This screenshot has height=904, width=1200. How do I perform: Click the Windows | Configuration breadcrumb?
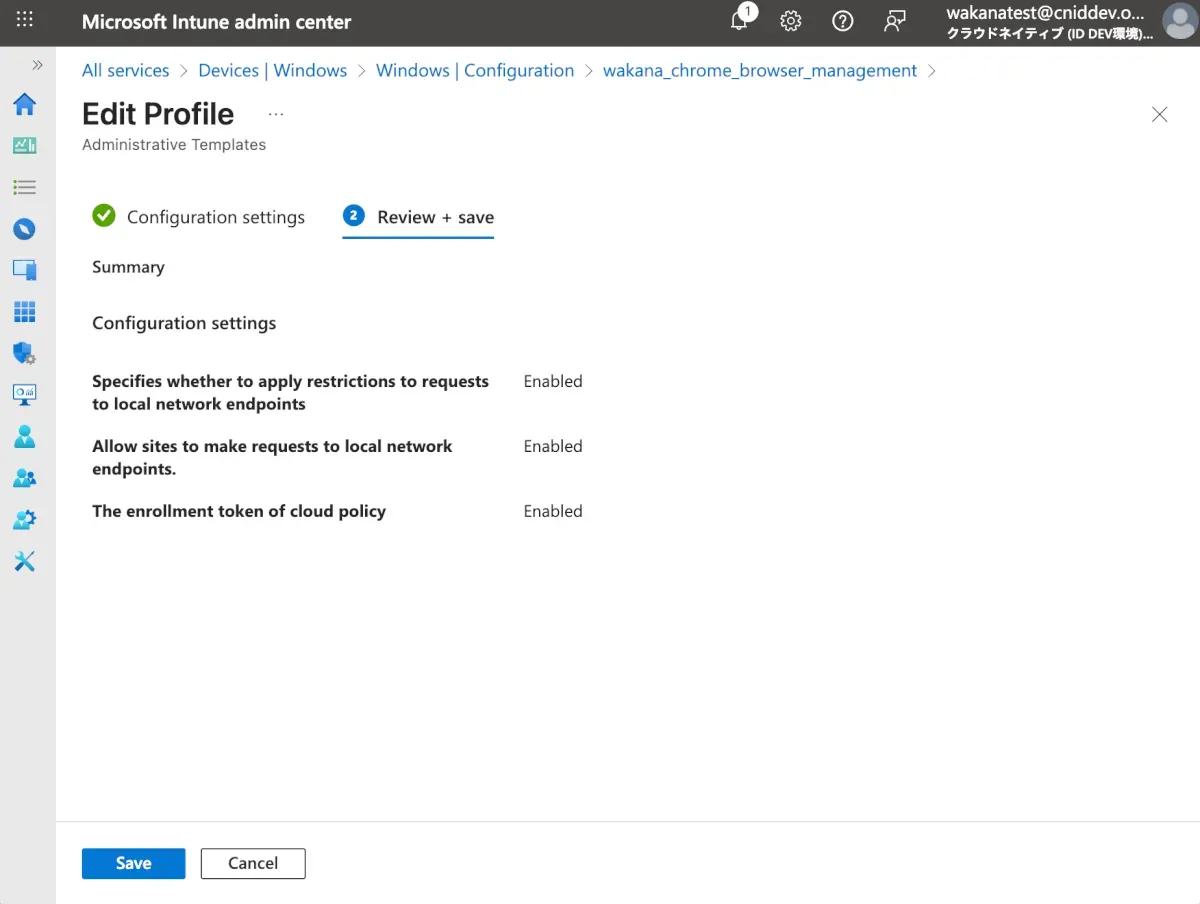[x=475, y=70]
